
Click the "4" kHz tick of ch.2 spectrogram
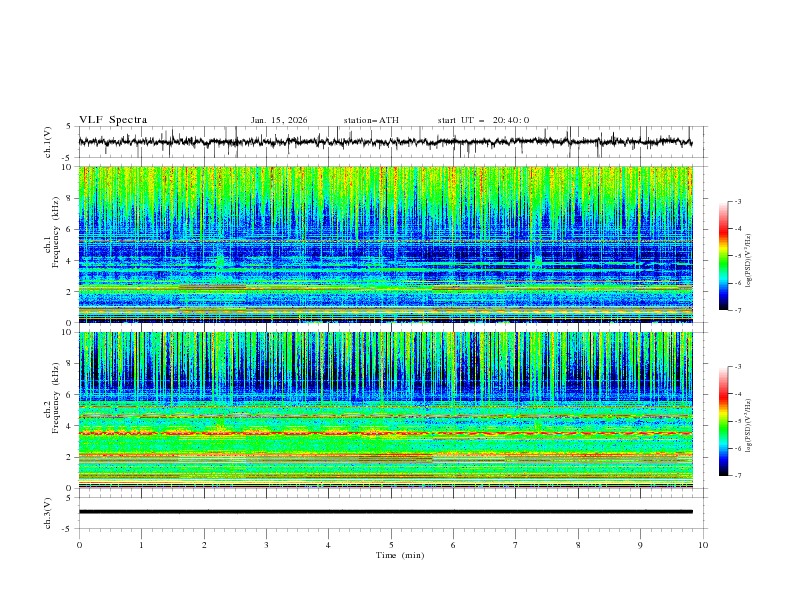click(x=69, y=426)
